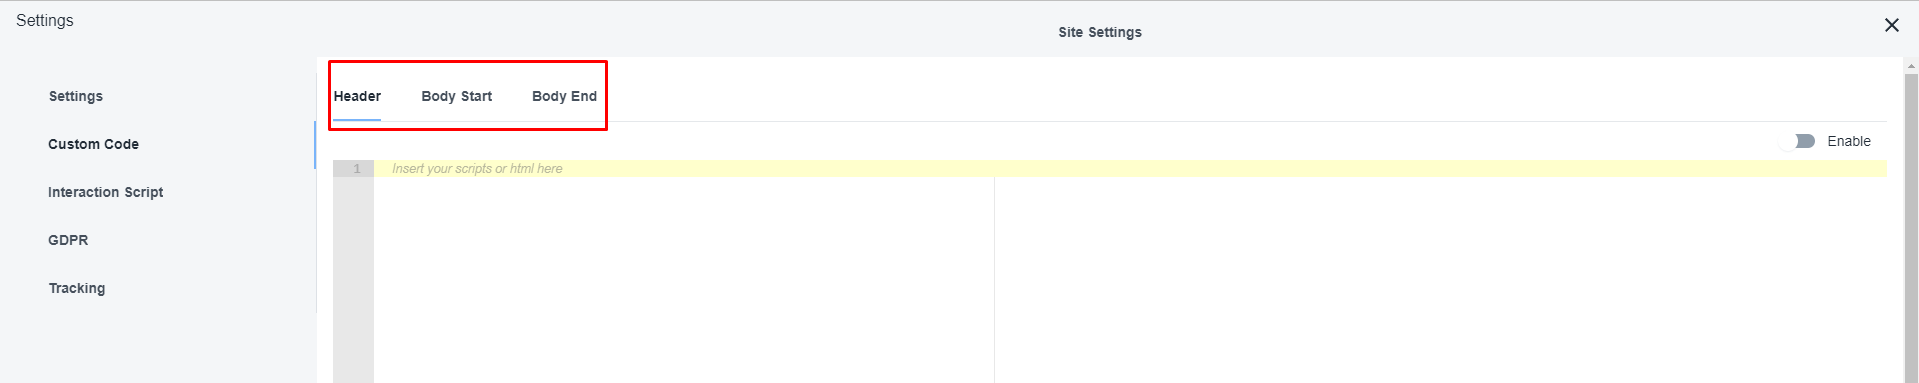Click the Enable label beside the switch
The image size is (1919, 383).
coord(1848,141)
